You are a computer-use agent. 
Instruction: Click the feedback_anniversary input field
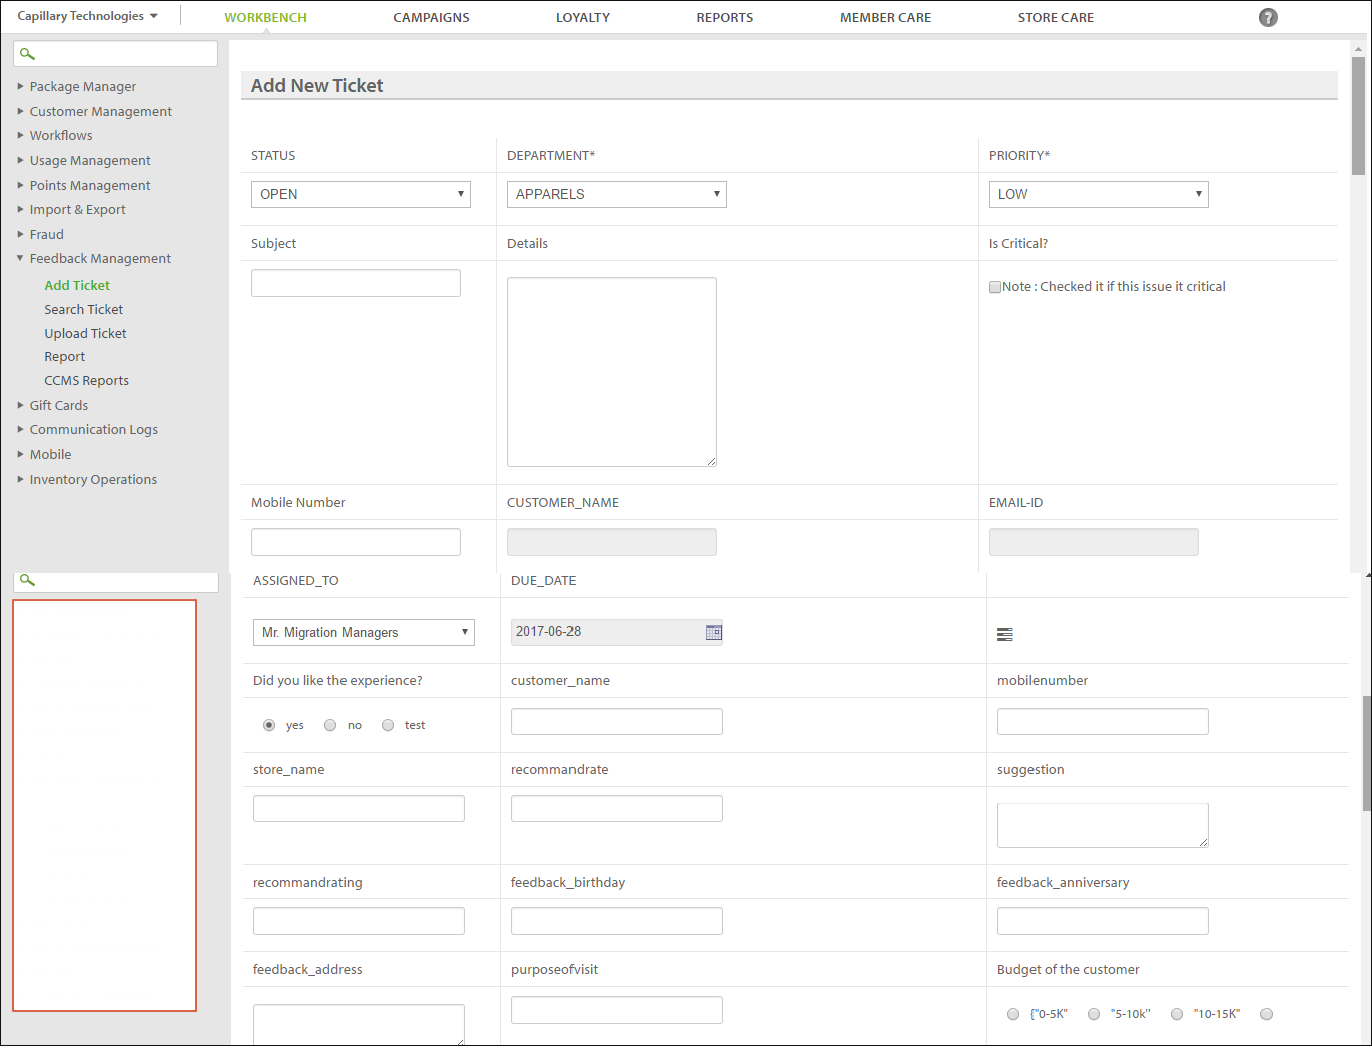click(1103, 921)
